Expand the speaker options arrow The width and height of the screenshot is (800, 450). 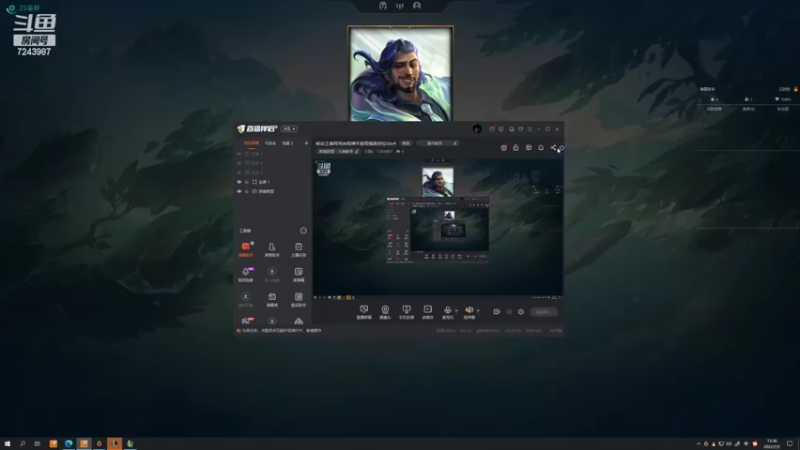pos(478,310)
